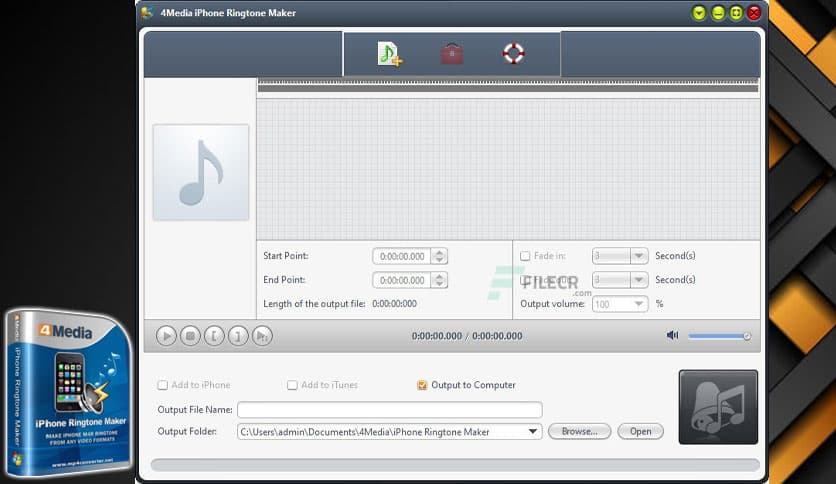Open the lifebuoy help icon
The width and height of the screenshot is (836, 484).
pos(513,53)
